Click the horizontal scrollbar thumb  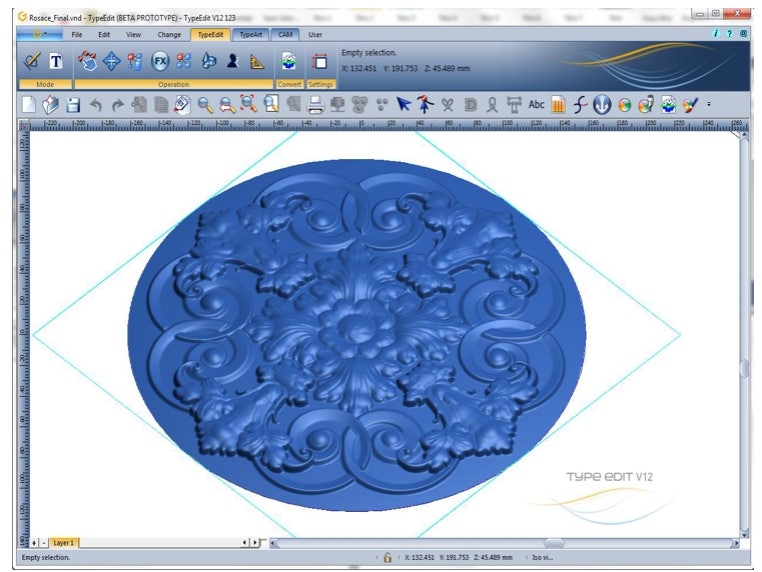[554, 543]
